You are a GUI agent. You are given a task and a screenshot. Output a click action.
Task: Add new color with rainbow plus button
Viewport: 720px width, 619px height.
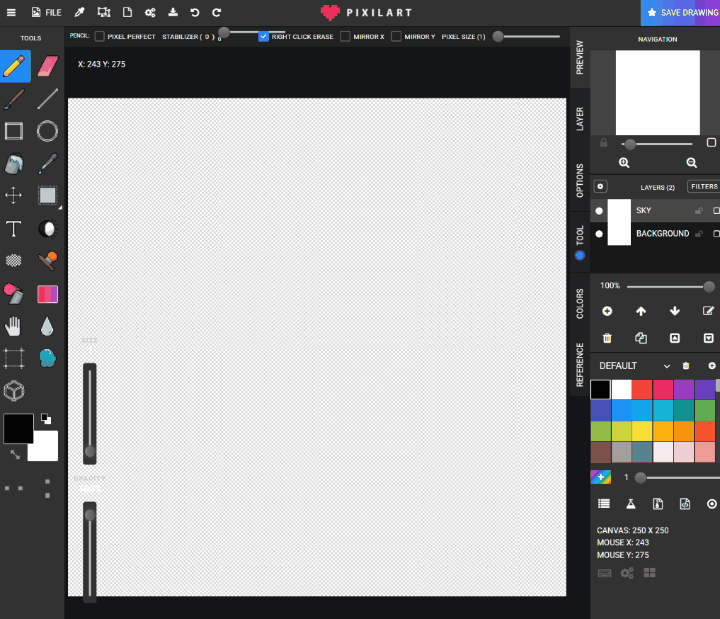(x=601, y=477)
